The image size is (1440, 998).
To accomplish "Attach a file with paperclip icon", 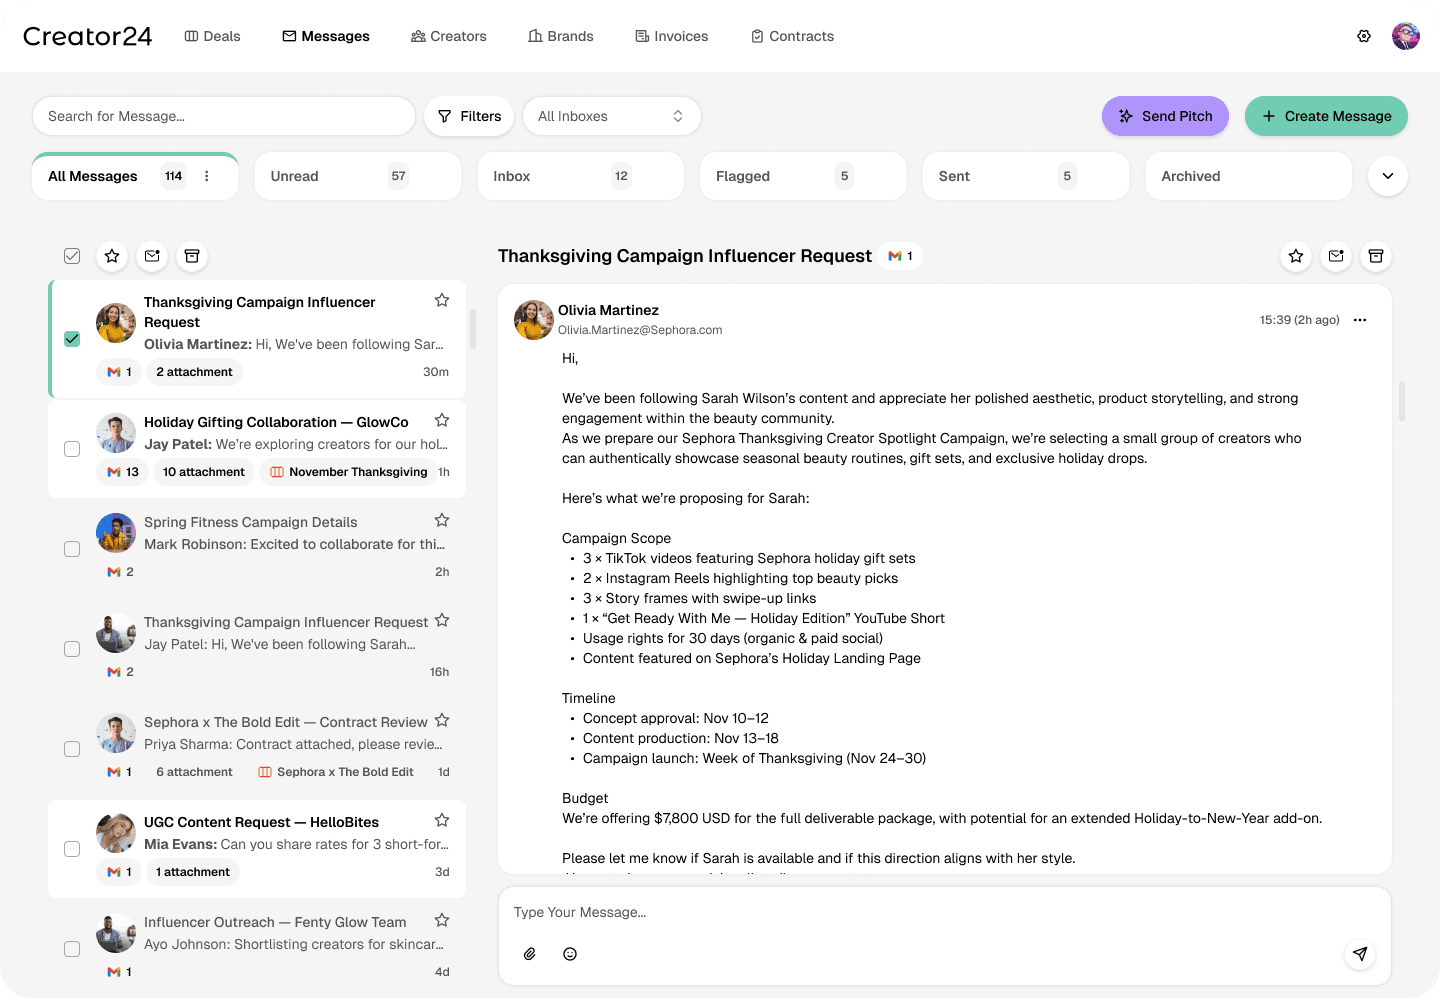I will pos(530,954).
